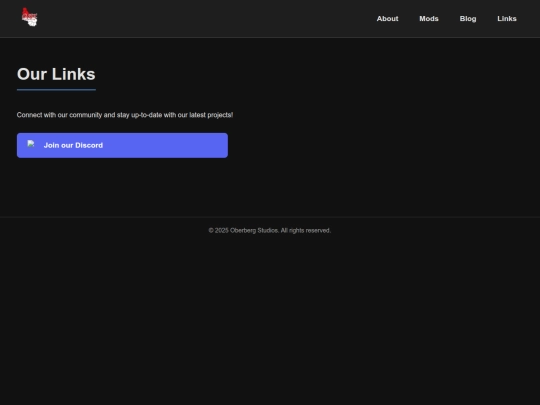This screenshot has height=405, width=540.
Task: Click the Oberberg Studios logo
Action: (29, 17)
